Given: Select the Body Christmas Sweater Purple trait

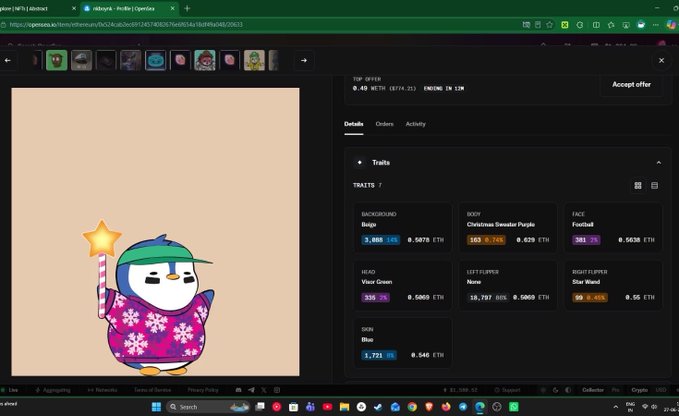Looking at the screenshot, I should tap(508, 227).
